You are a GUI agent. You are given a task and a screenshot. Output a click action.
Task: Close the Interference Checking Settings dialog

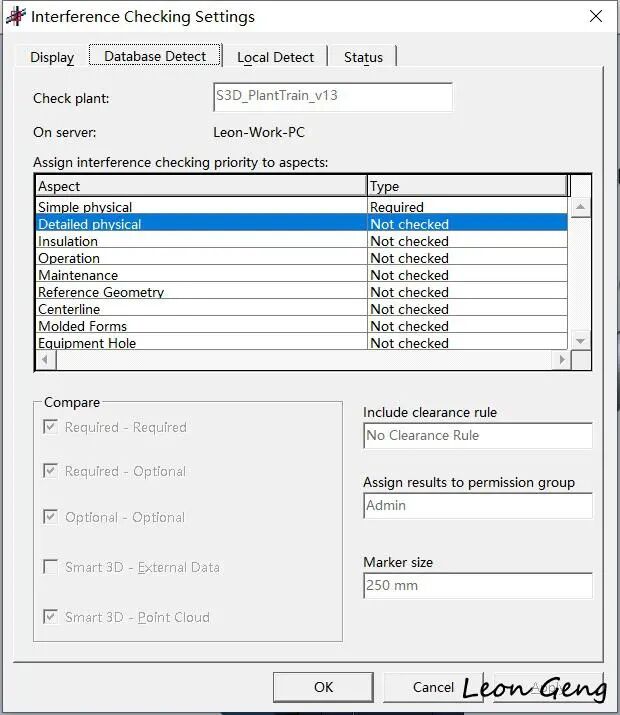pos(595,16)
